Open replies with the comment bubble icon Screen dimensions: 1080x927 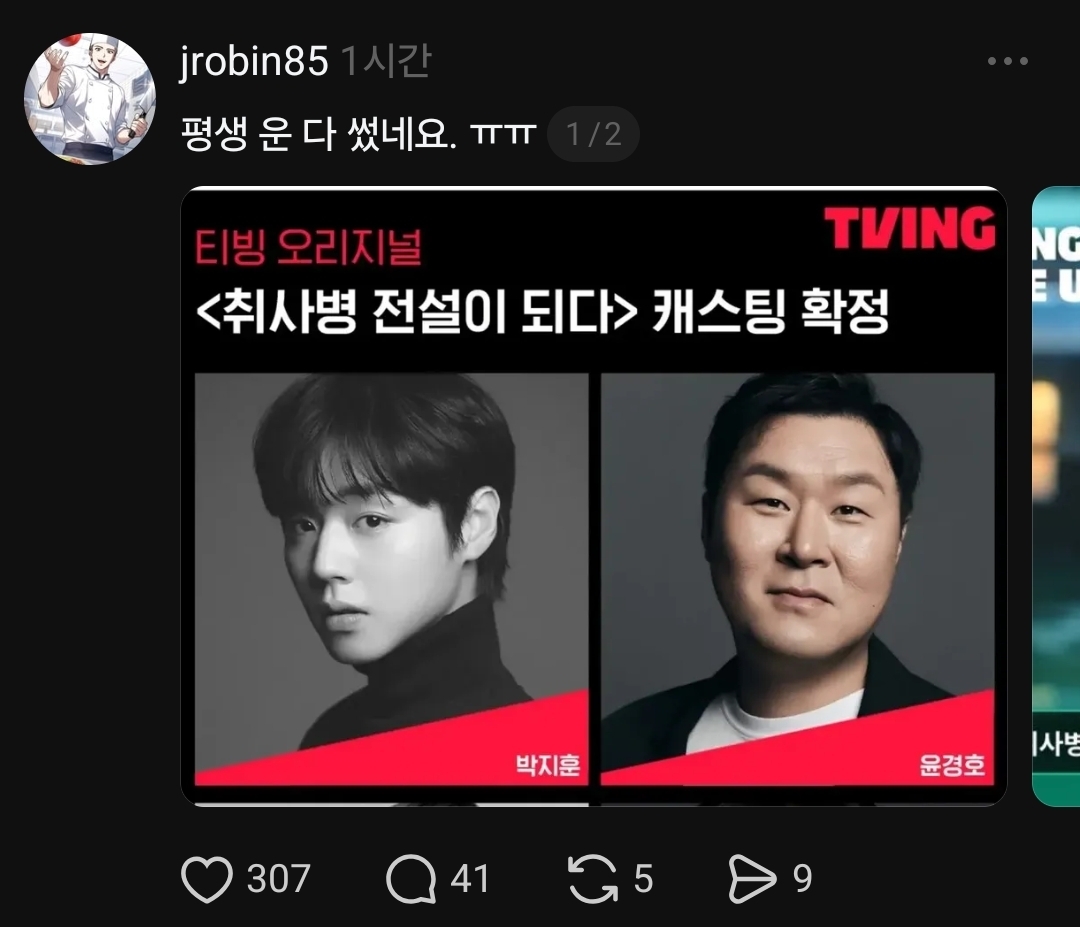click(411, 879)
